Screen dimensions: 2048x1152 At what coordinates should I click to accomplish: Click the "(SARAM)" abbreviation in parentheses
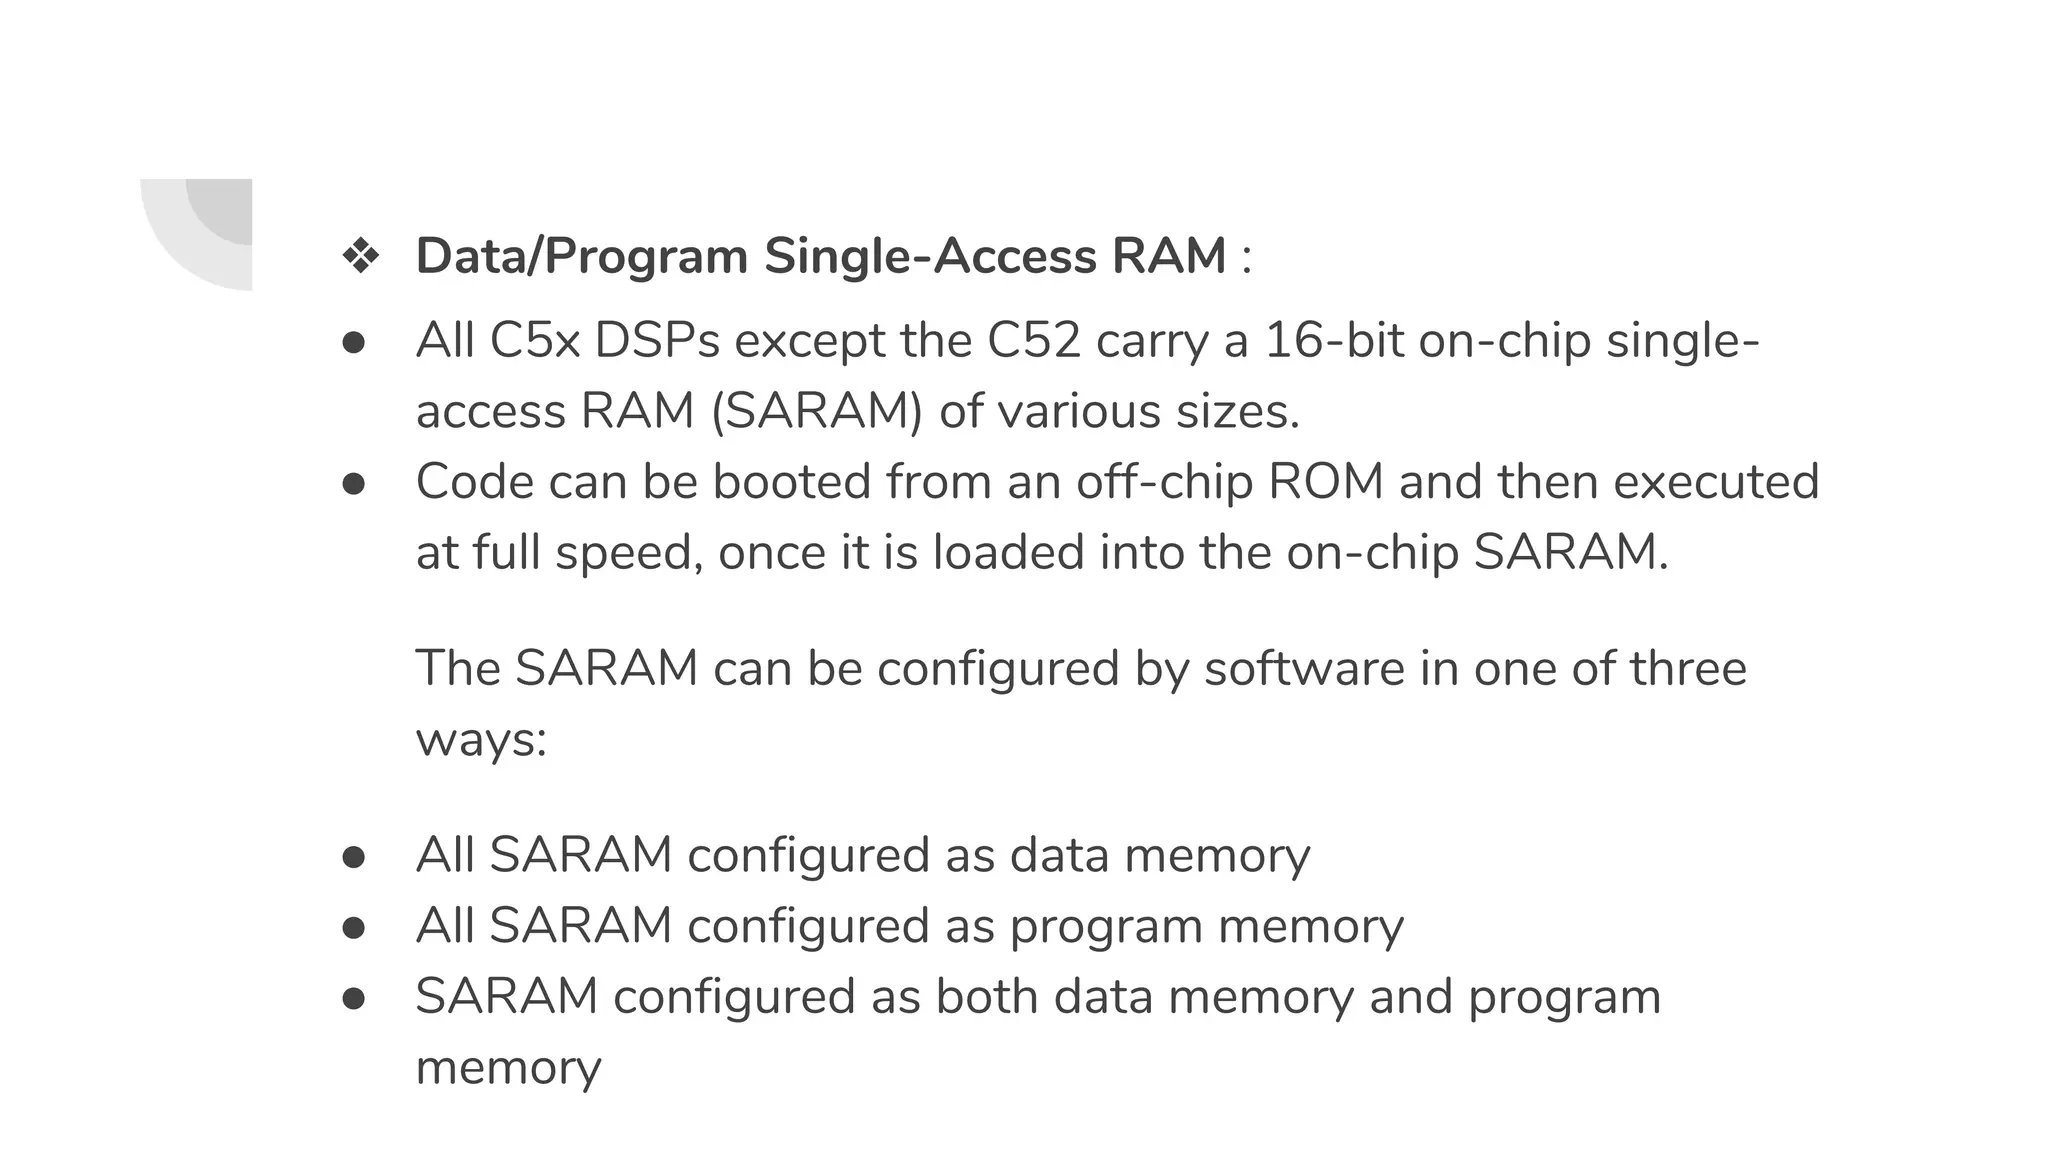tap(816, 412)
